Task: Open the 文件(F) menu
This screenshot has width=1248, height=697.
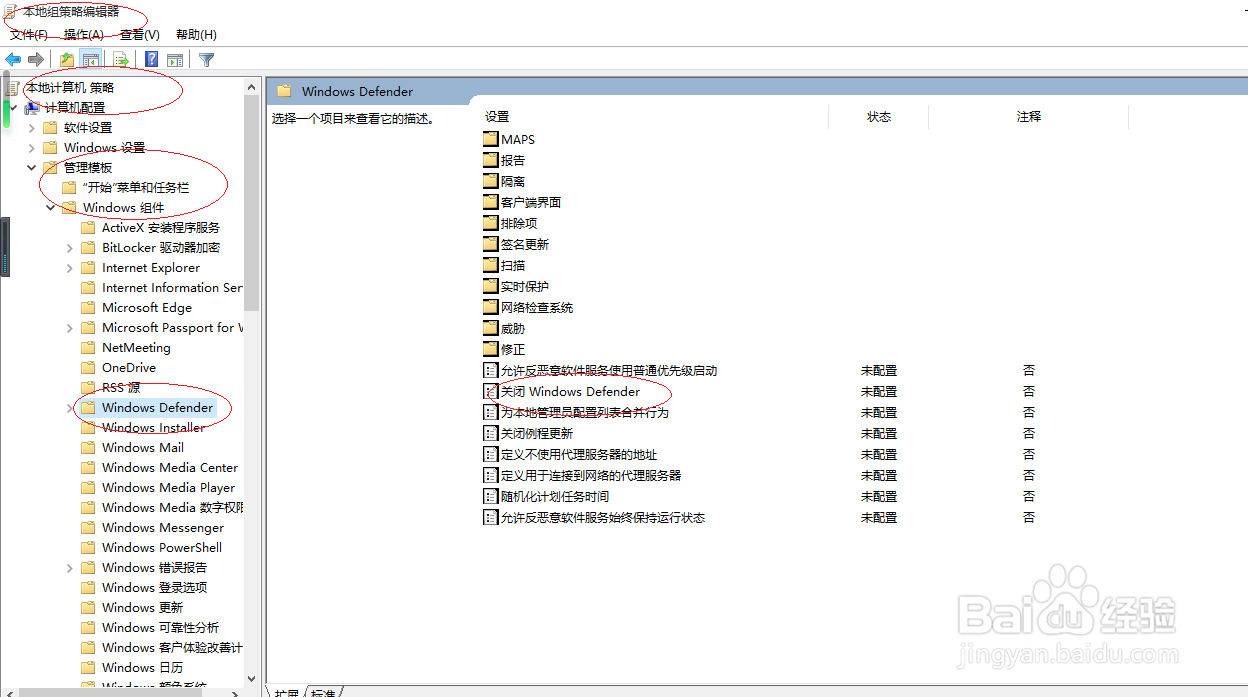Action: pyautogui.click(x=29, y=35)
